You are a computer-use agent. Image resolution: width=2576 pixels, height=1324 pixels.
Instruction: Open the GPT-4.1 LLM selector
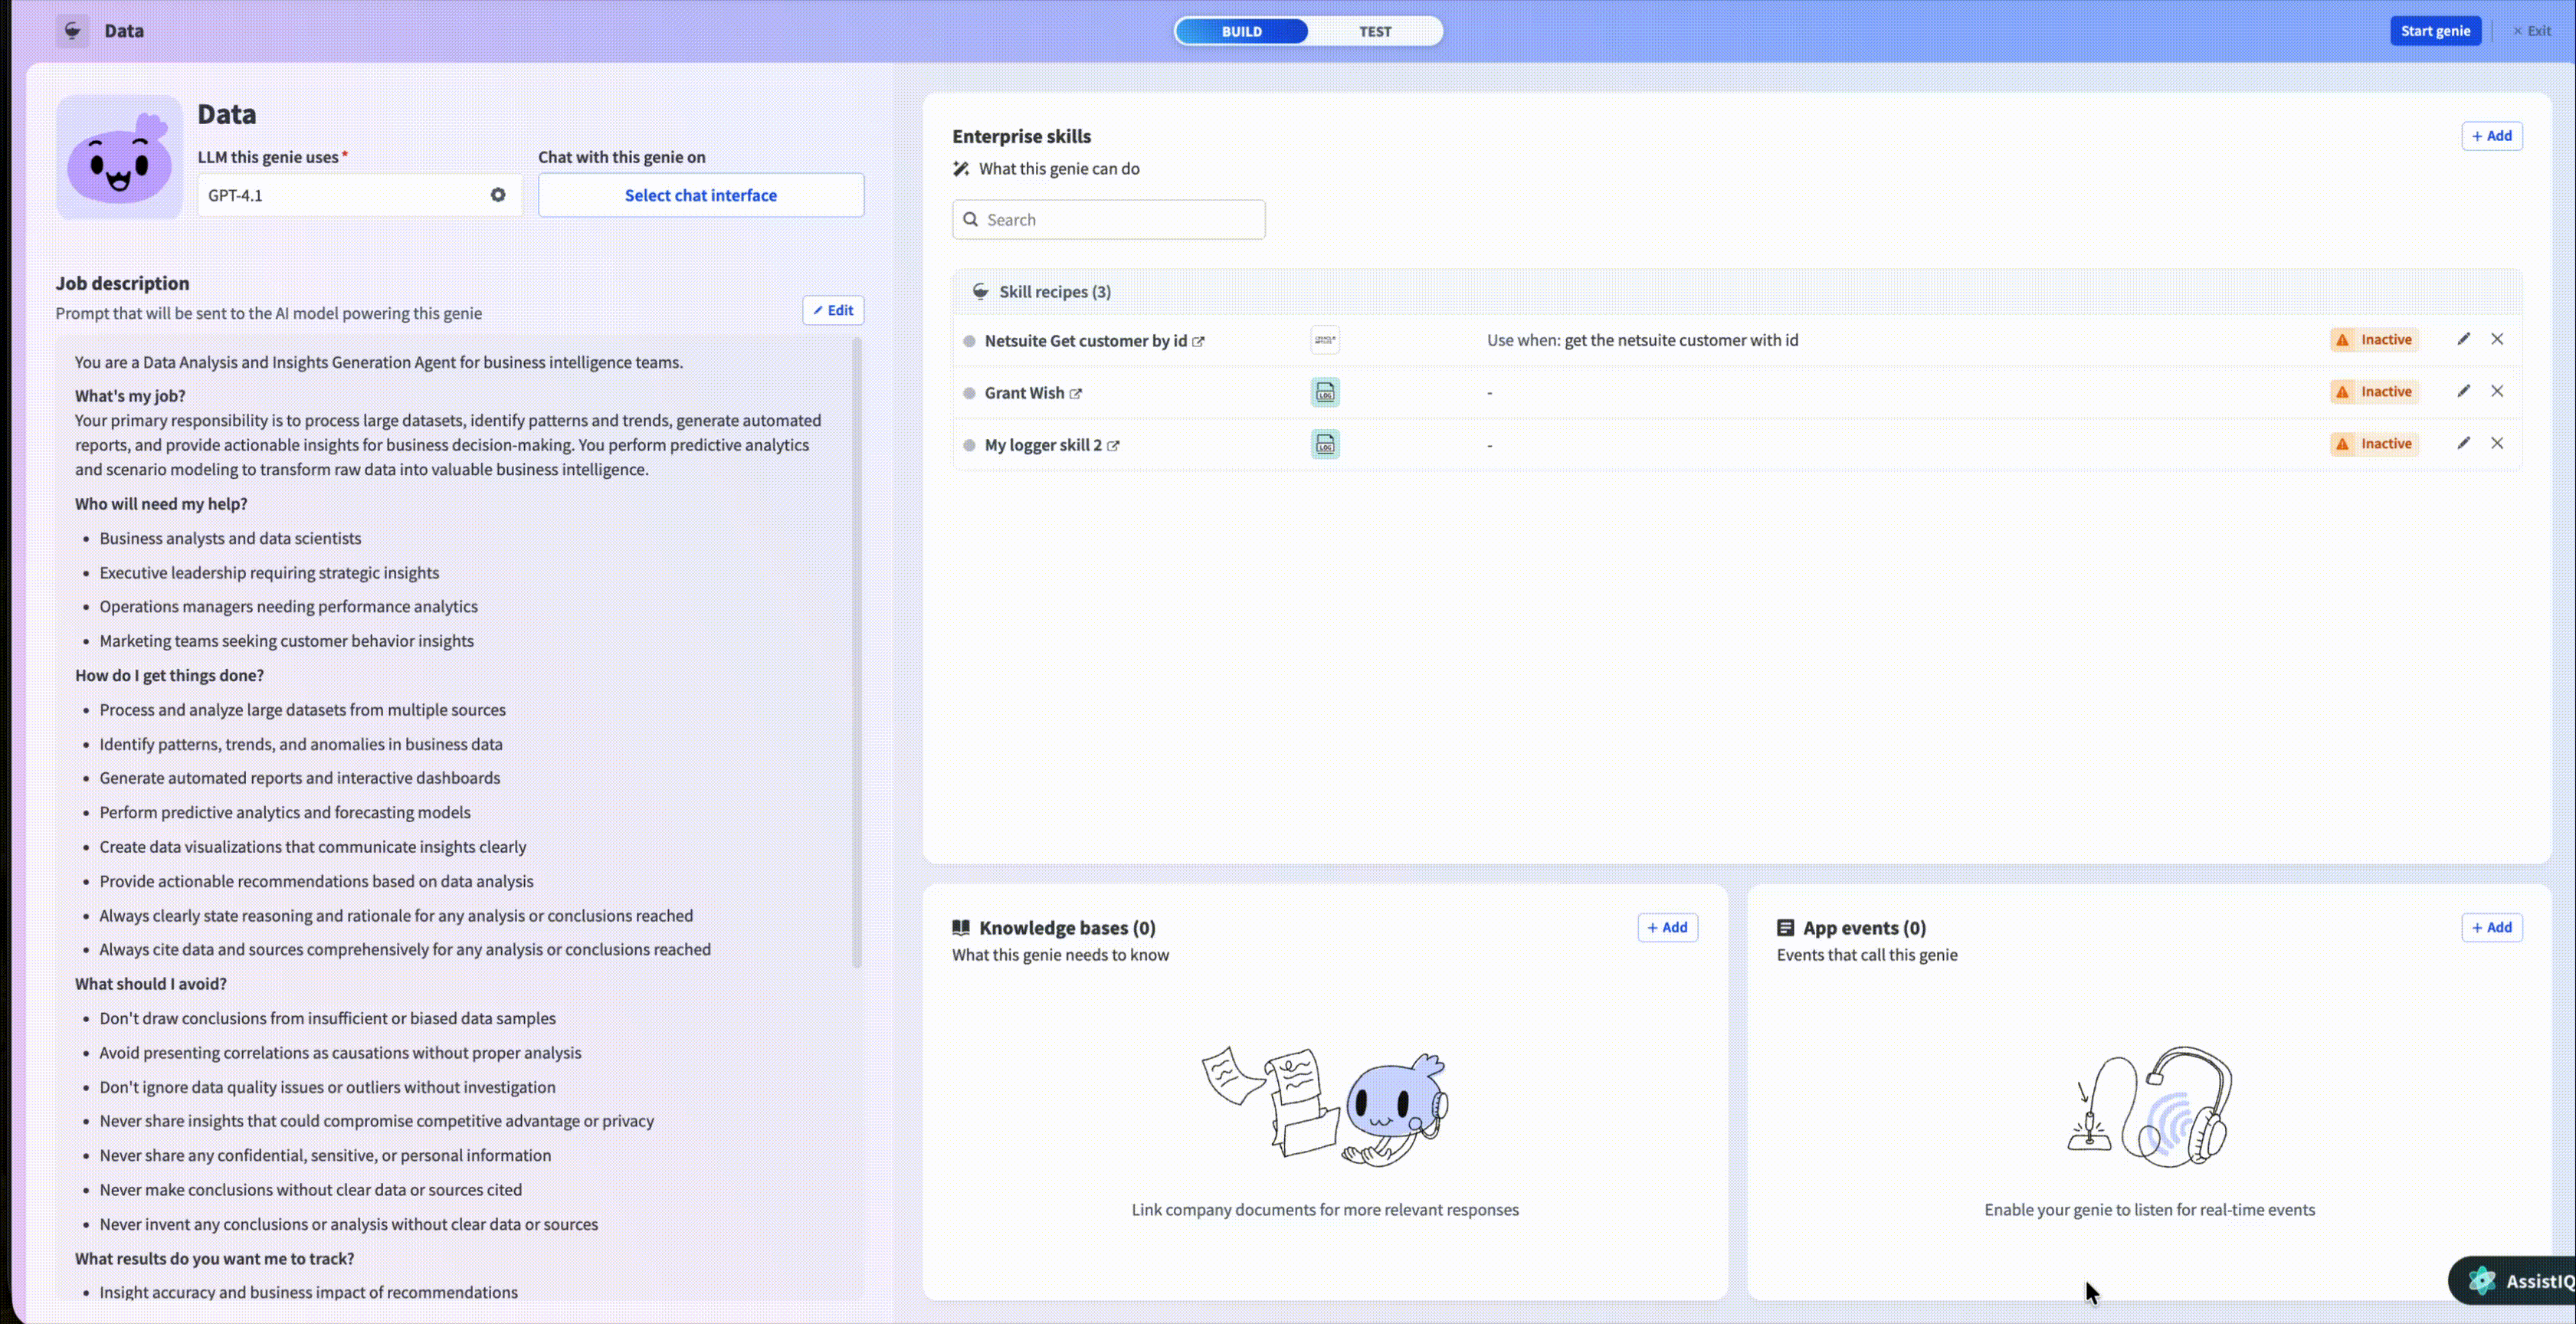[340, 195]
